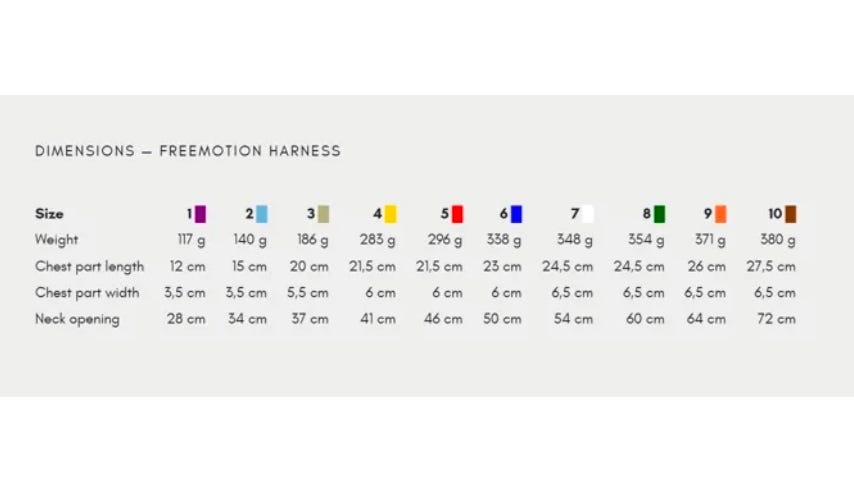854x486 pixels.
Task: Click the Weight row label
Action: tap(56, 240)
